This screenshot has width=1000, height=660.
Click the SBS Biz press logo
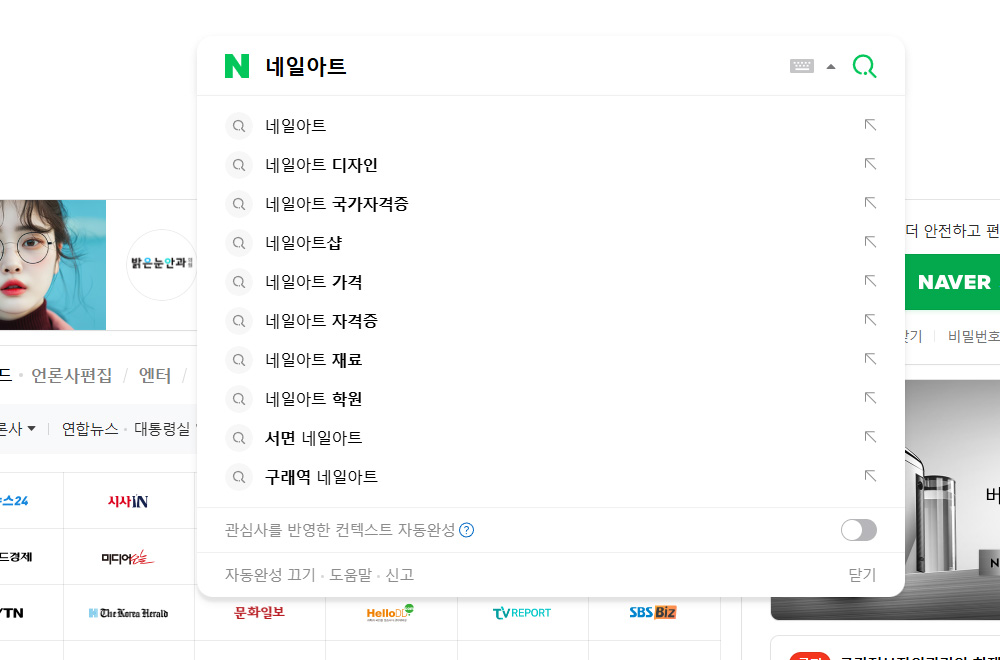(x=653, y=612)
